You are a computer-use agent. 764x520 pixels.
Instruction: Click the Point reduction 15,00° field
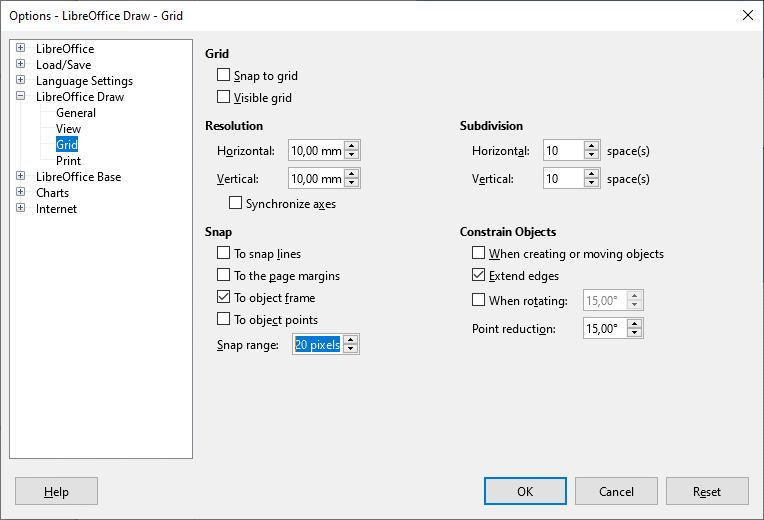click(605, 328)
